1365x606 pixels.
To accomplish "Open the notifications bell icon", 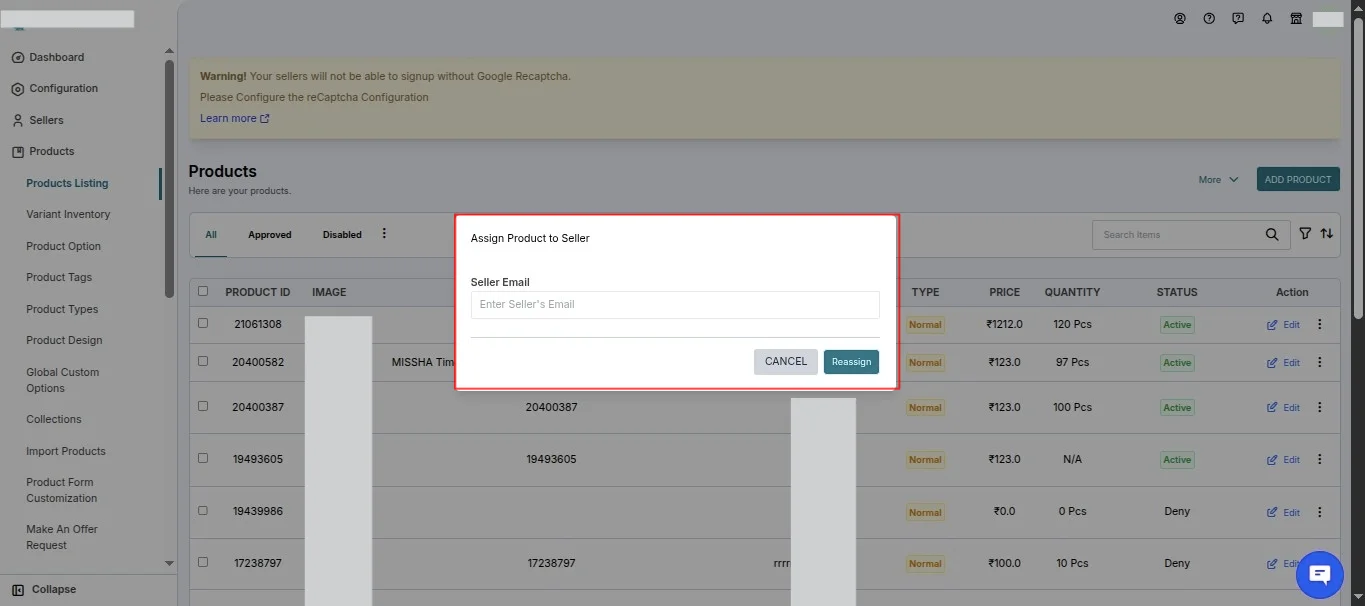I will (1267, 18).
